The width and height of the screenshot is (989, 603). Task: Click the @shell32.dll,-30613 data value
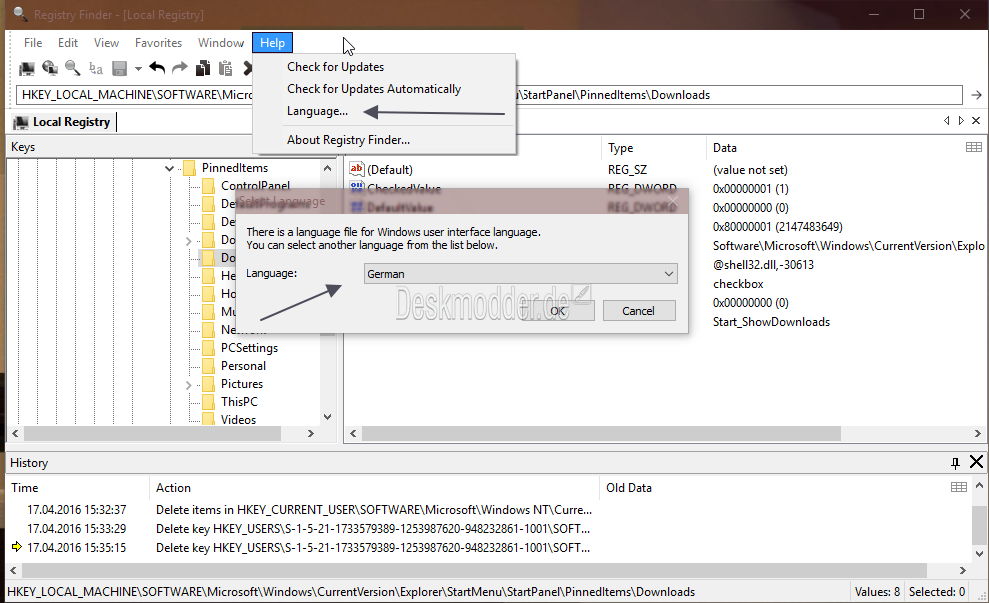click(x=763, y=265)
